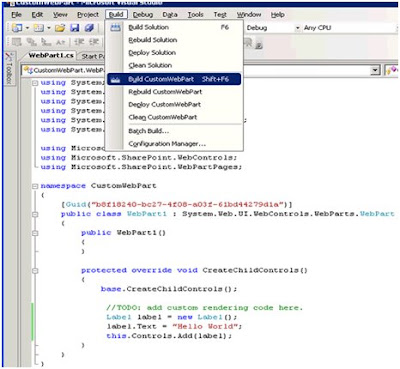Switch to the WebPart1.cs tab

pyautogui.click(x=51, y=56)
